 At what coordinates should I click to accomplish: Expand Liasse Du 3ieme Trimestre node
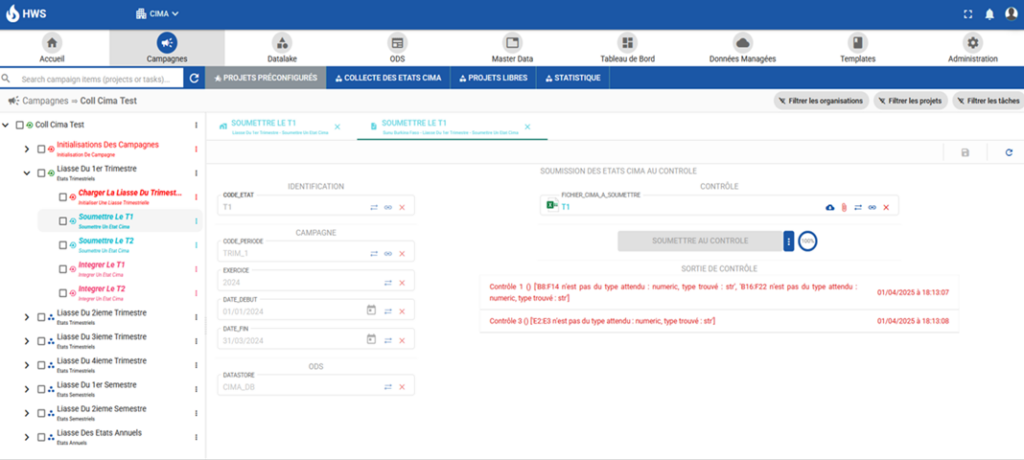click(27, 341)
